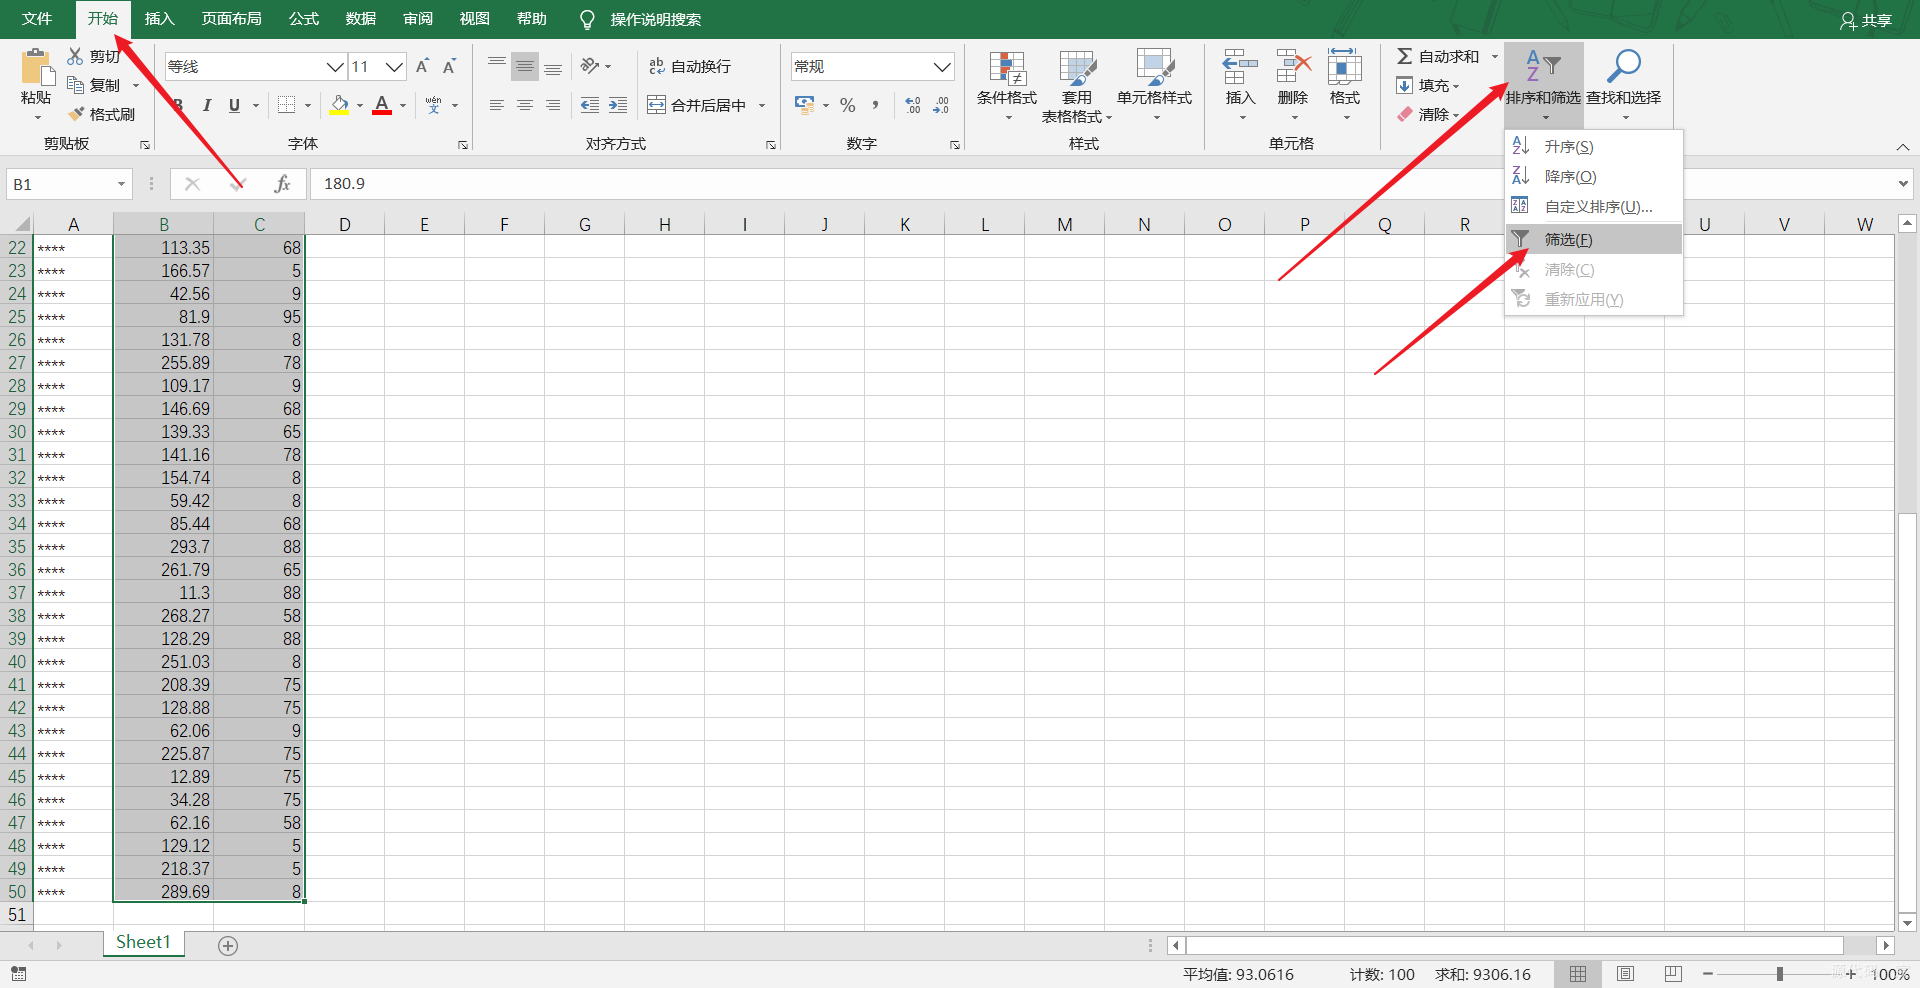This screenshot has height=988, width=1920.
Task: Open Format as Table (套用表格格式)
Action: (x=1077, y=85)
